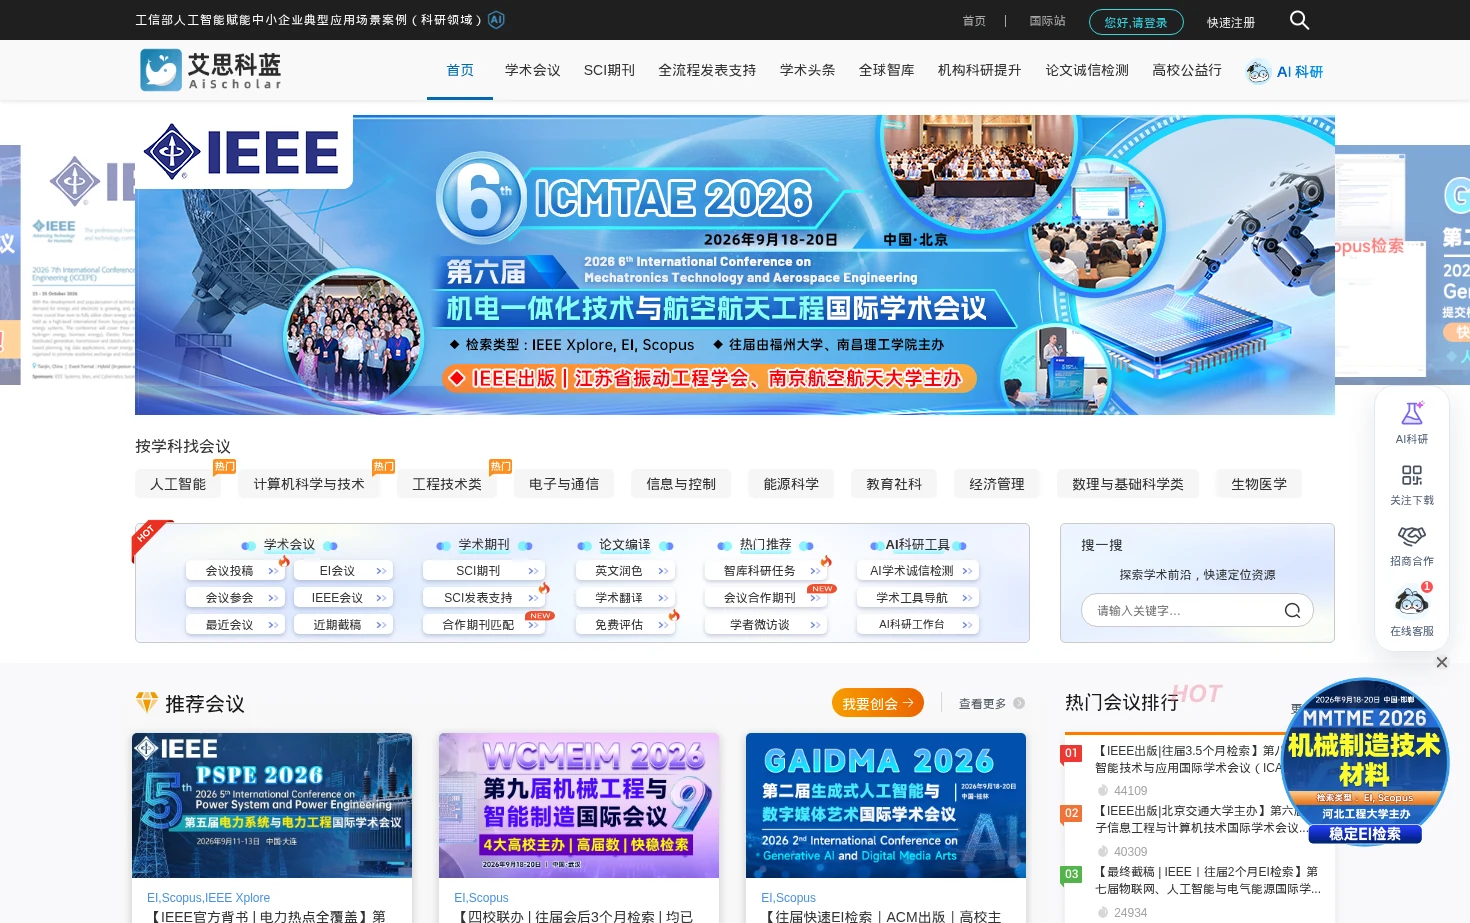Screen dimensions: 1470x923
Task: Select the 经济管理 category
Action: point(997,484)
